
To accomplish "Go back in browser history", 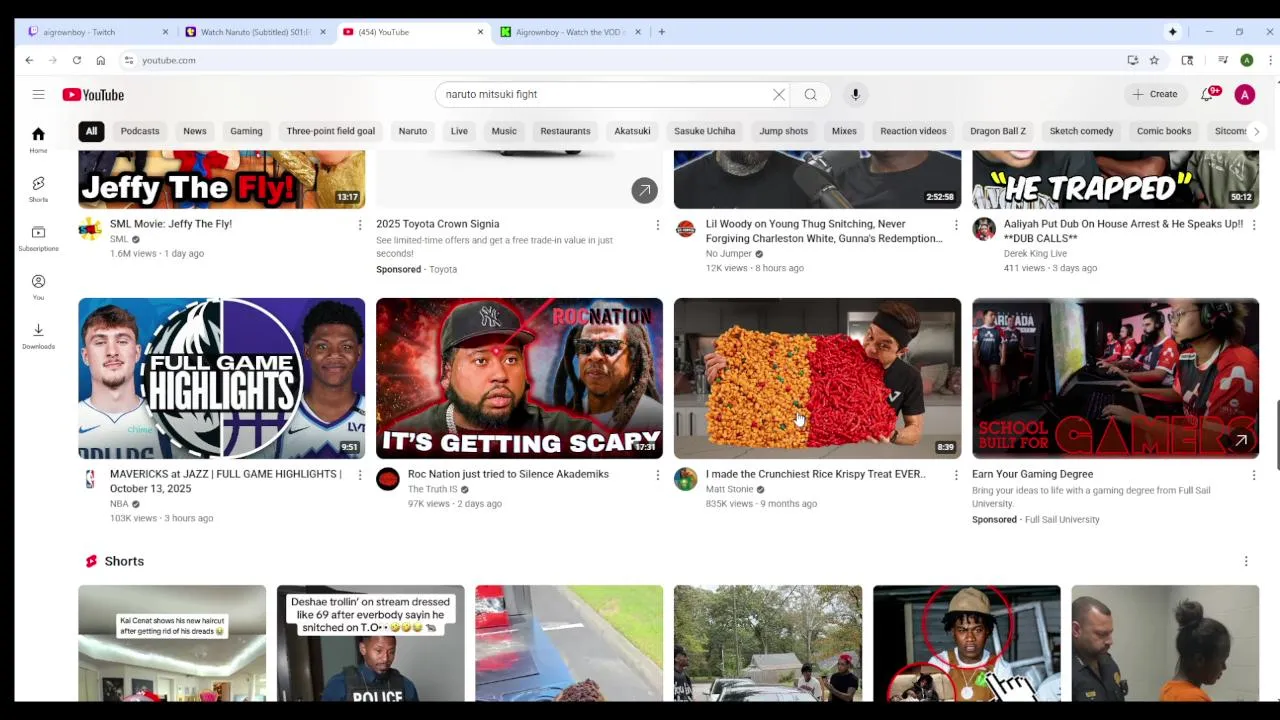I will 29,60.
